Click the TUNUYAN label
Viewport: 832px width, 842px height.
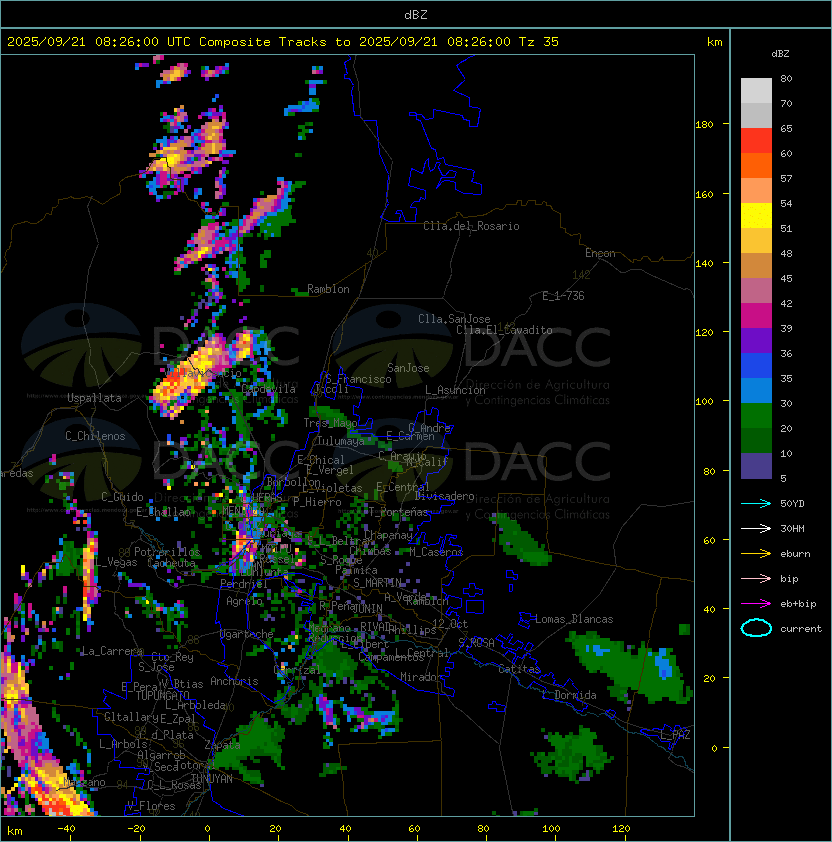click(212, 779)
